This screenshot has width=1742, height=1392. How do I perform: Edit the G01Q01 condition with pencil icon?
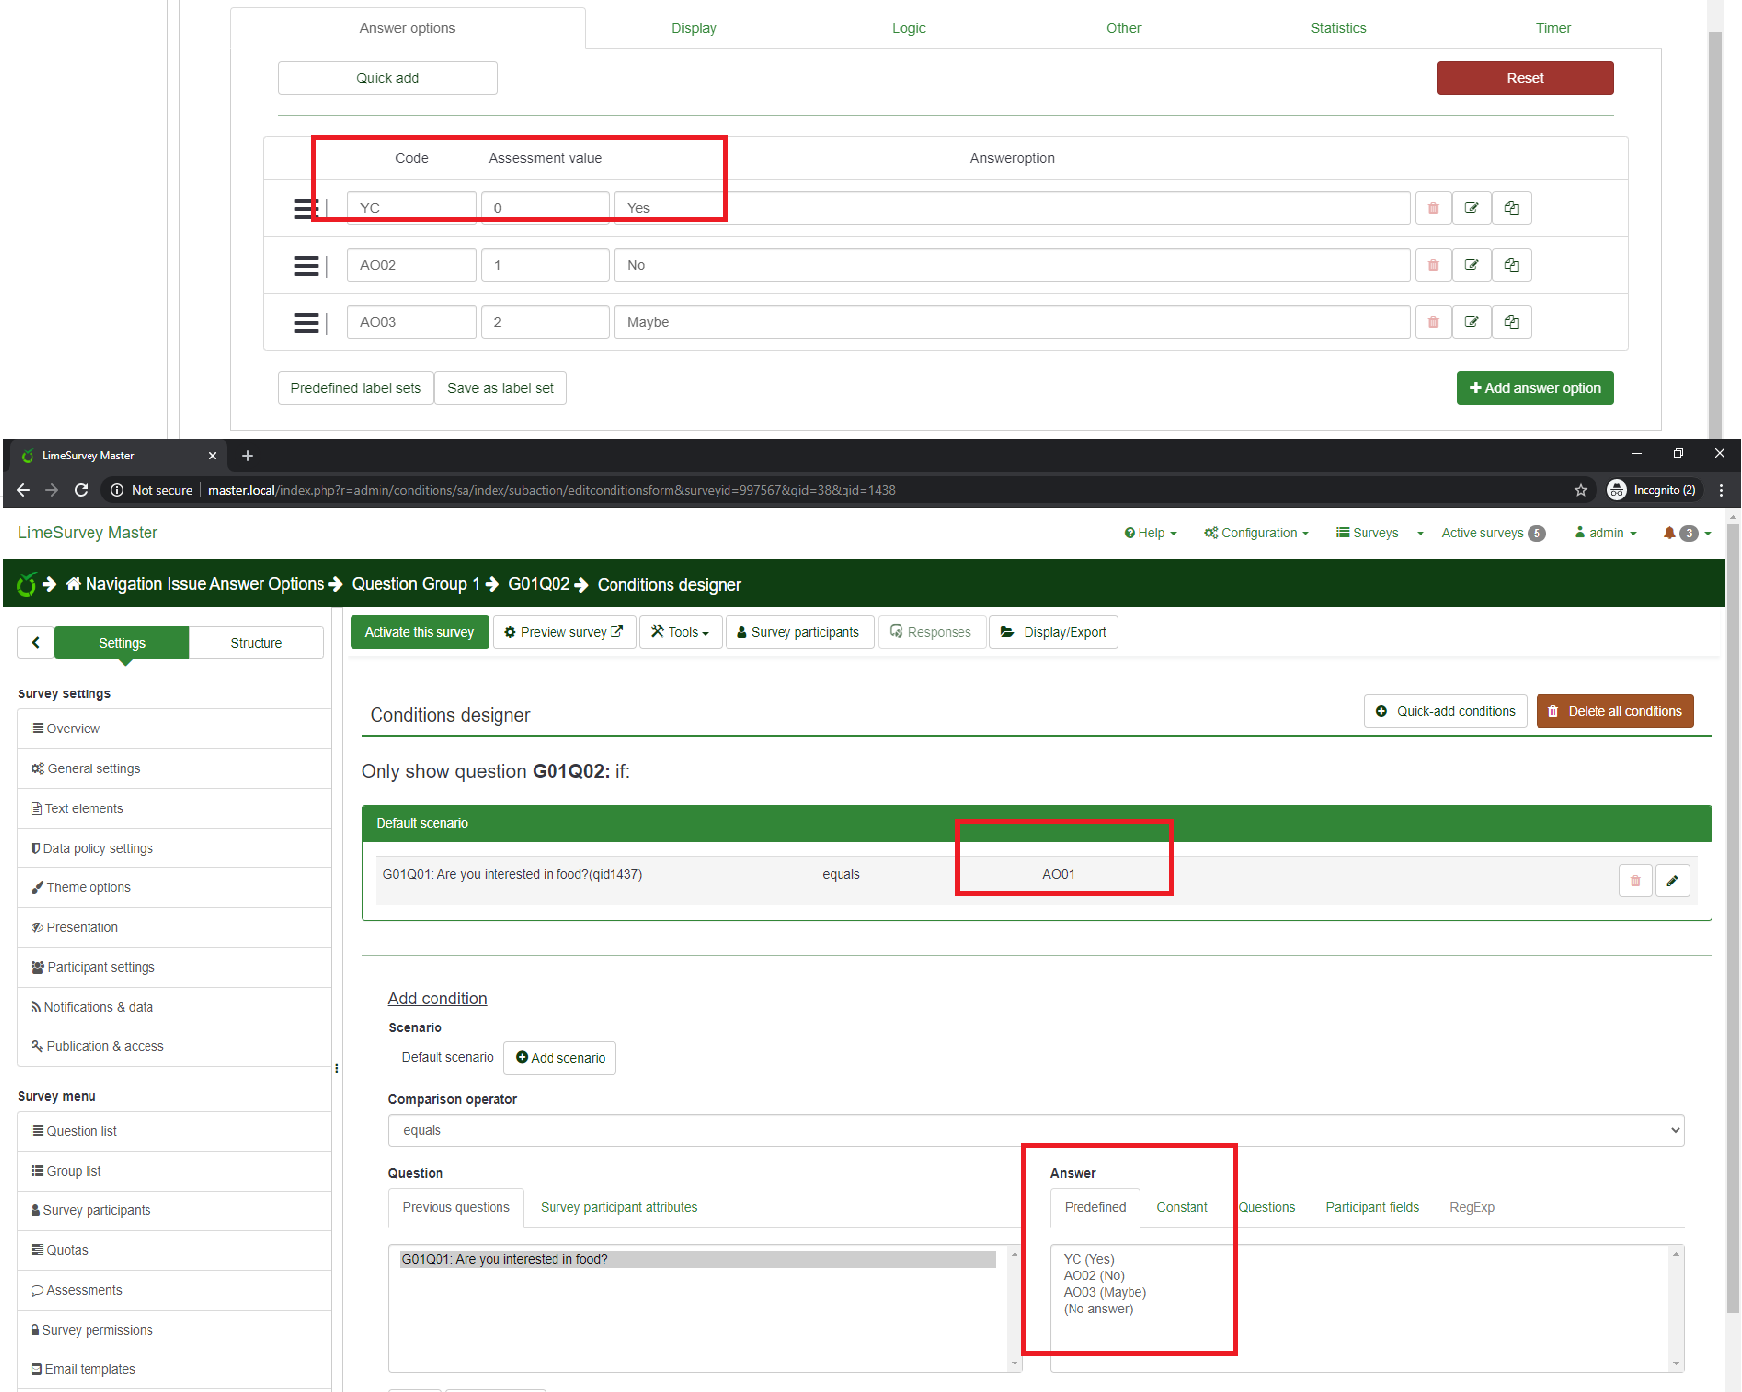coord(1672,881)
